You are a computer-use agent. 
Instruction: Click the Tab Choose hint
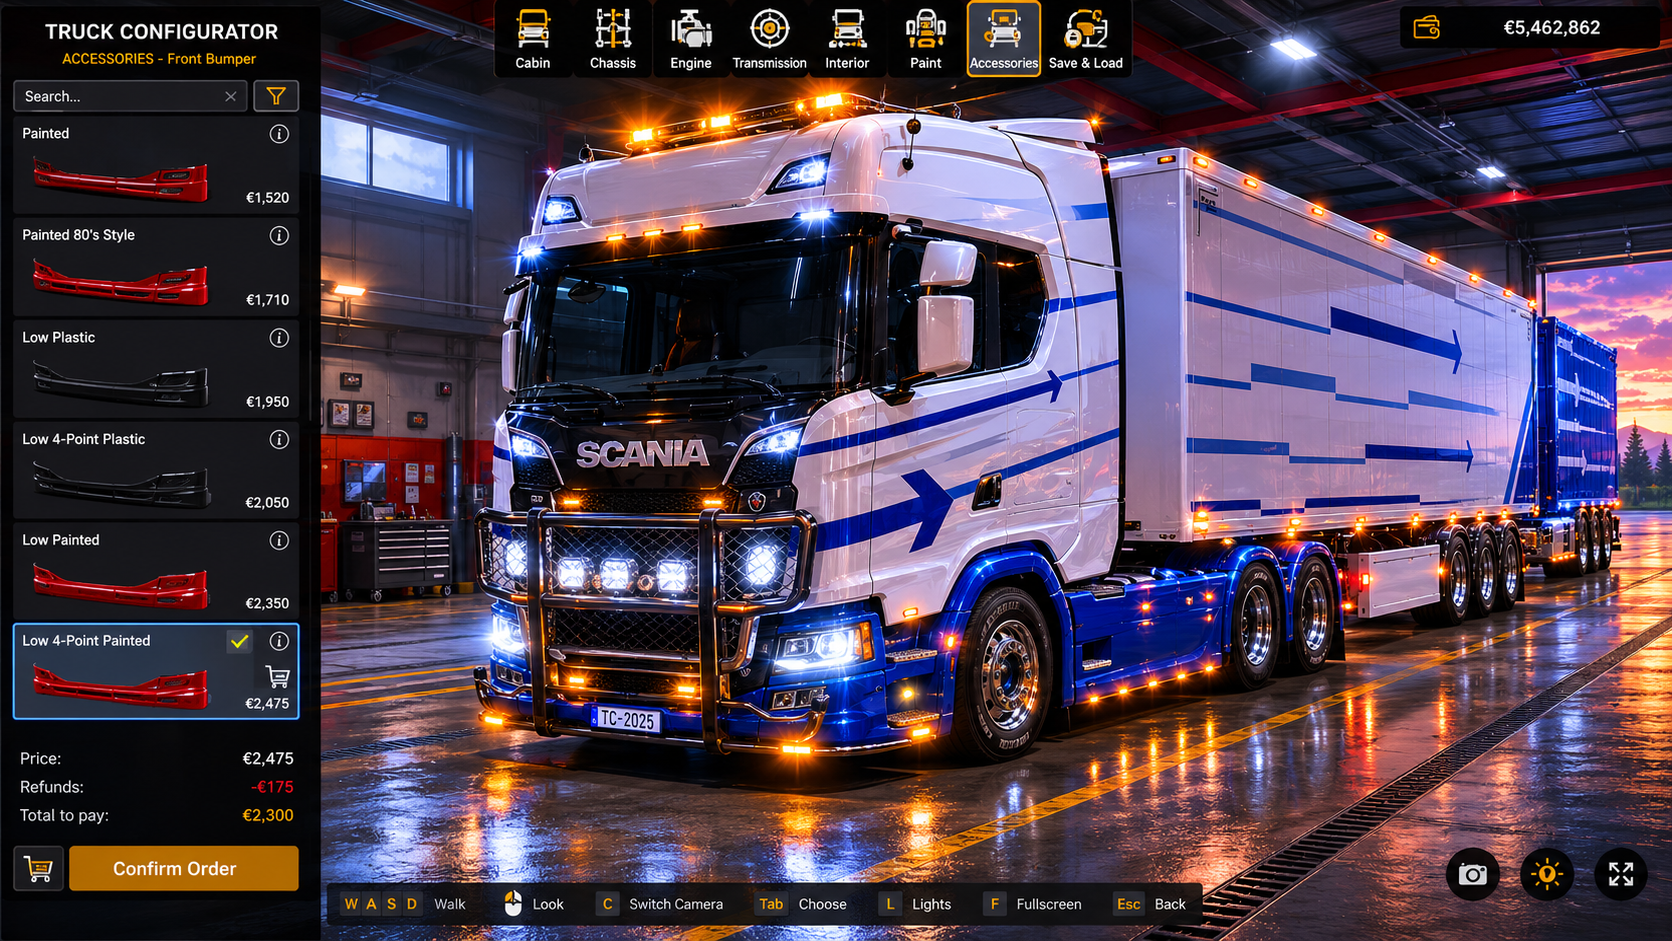(x=802, y=904)
